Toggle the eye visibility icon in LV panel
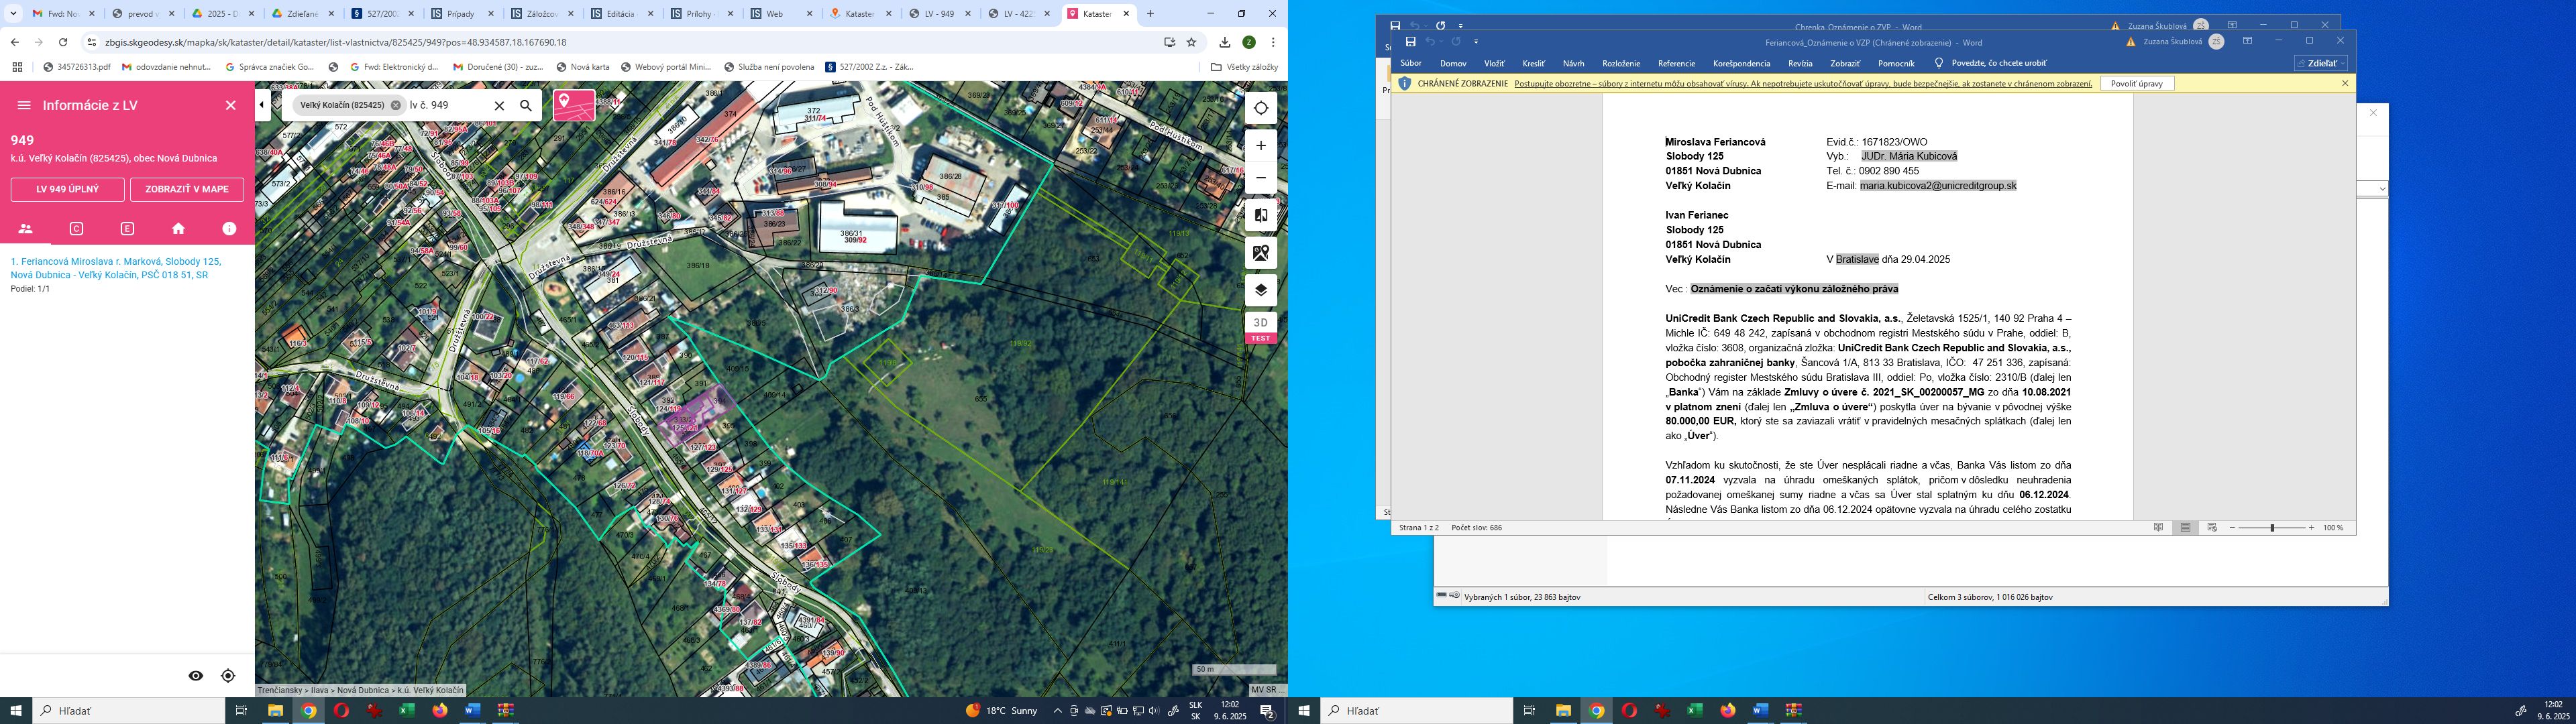Screen dimensions: 2576x724 (195, 676)
